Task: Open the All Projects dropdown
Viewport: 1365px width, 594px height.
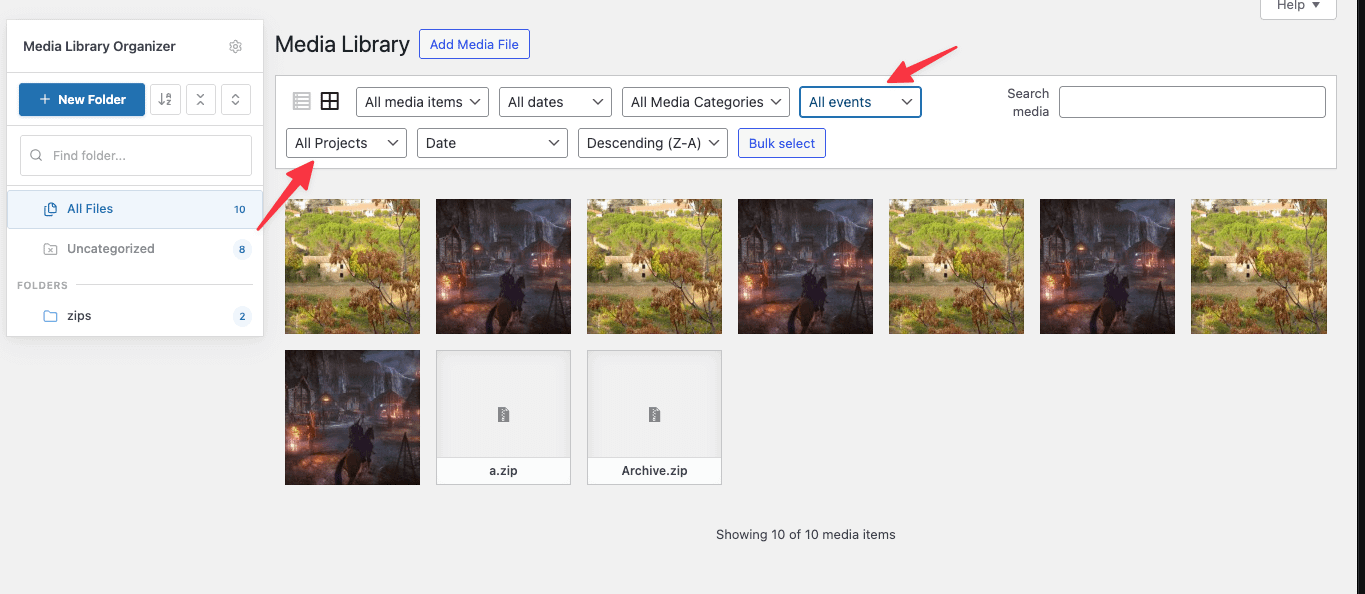Action: [x=345, y=143]
